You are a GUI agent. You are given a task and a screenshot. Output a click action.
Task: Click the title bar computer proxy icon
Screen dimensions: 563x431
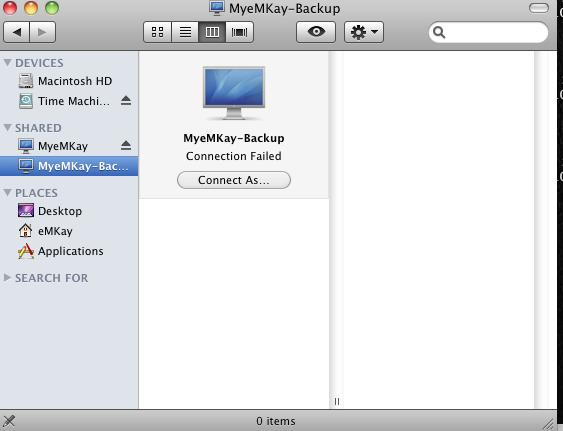(x=217, y=8)
